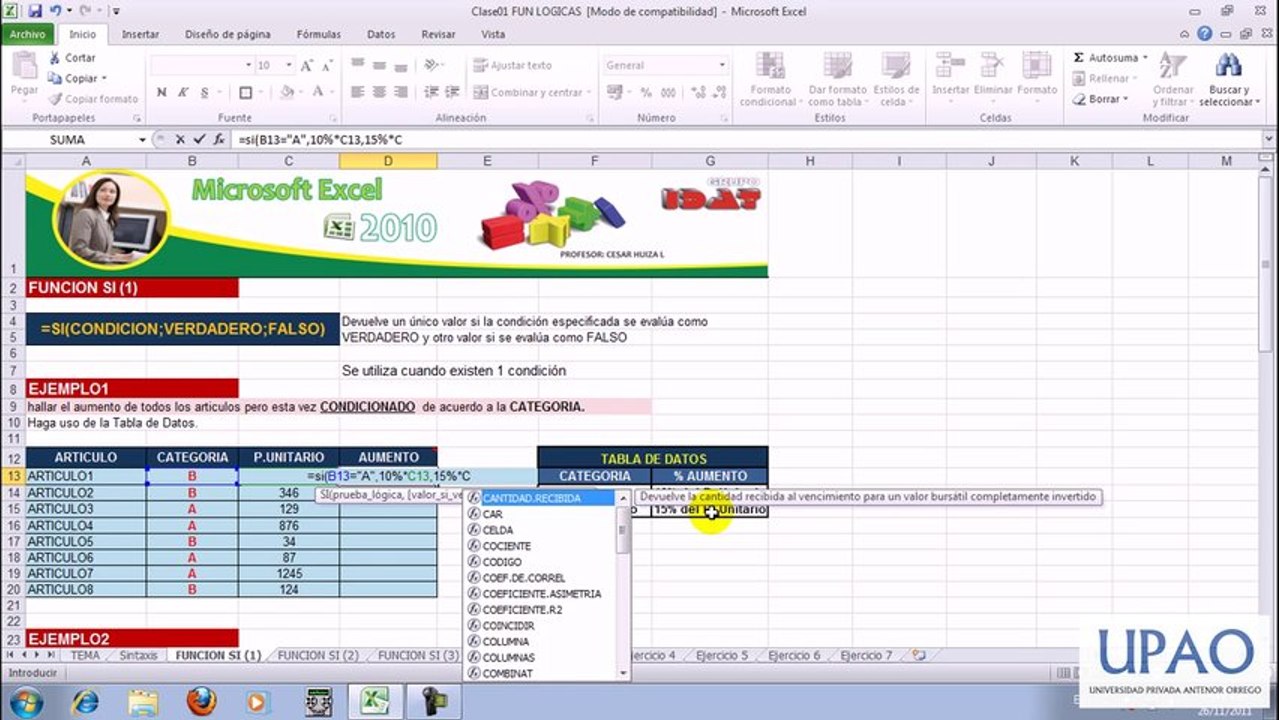1279x720 pixels.
Task: Open Internet Explorer from taskbar
Action: click(x=86, y=701)
